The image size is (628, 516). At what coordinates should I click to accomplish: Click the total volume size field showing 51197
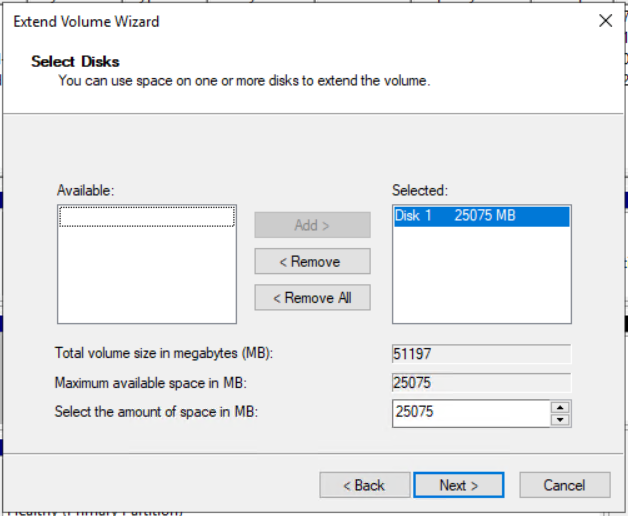point(481,354)
